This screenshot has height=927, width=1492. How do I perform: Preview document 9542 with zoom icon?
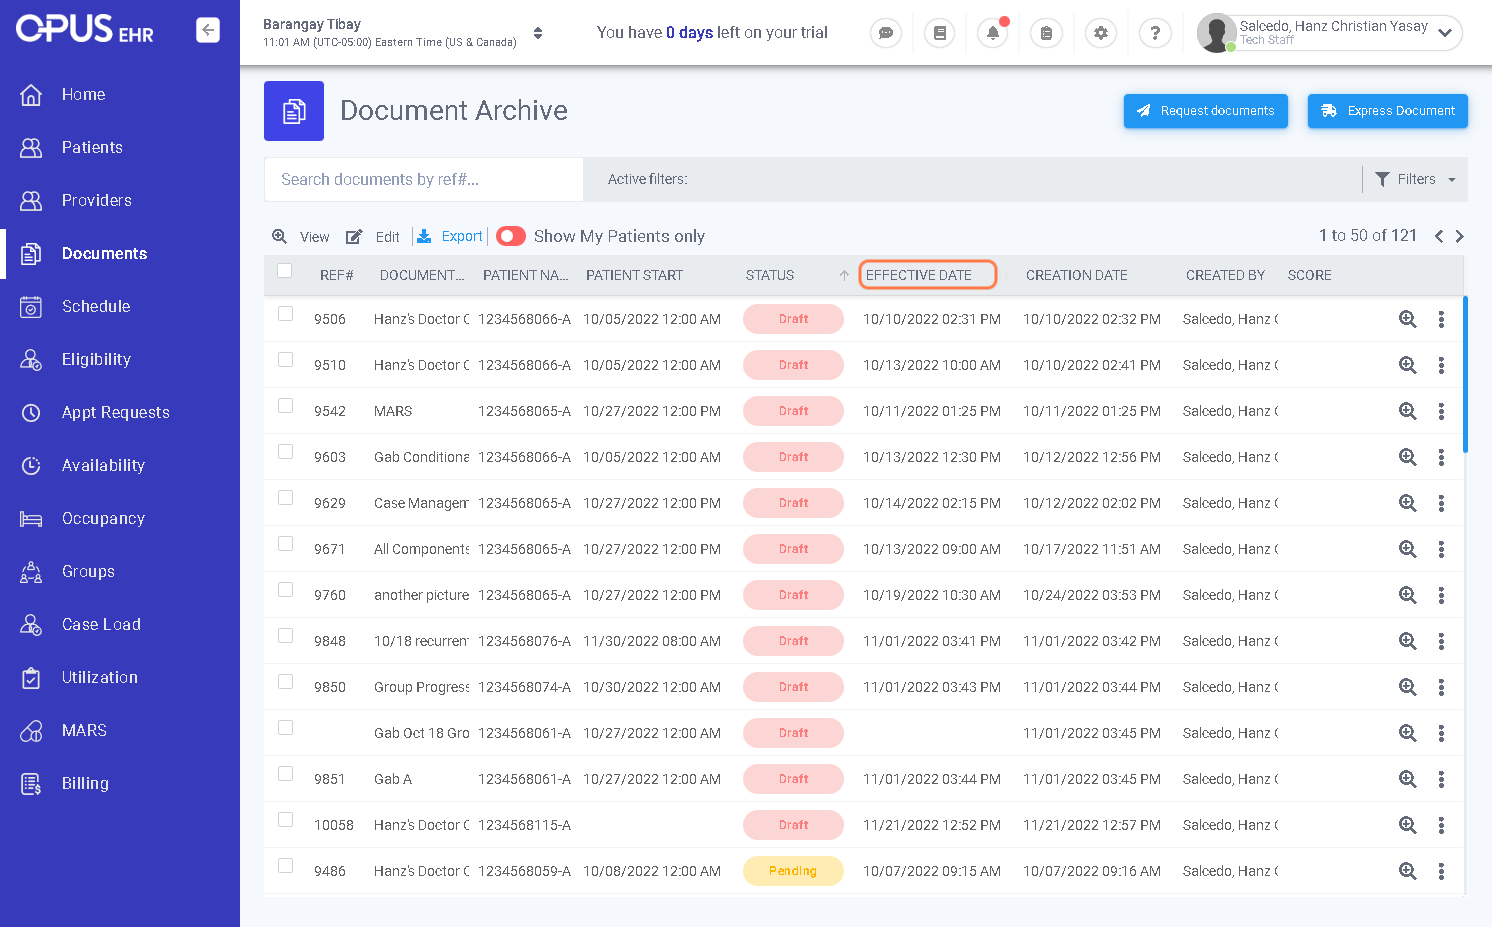pyautogui.click(x=1408, y=411)
